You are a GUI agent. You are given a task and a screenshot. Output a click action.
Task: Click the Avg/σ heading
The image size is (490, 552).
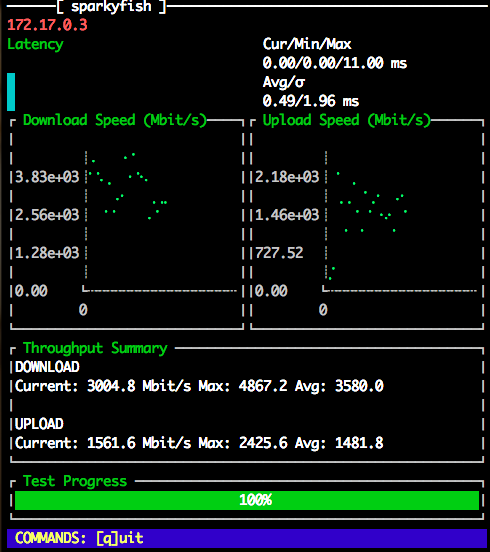284,82
